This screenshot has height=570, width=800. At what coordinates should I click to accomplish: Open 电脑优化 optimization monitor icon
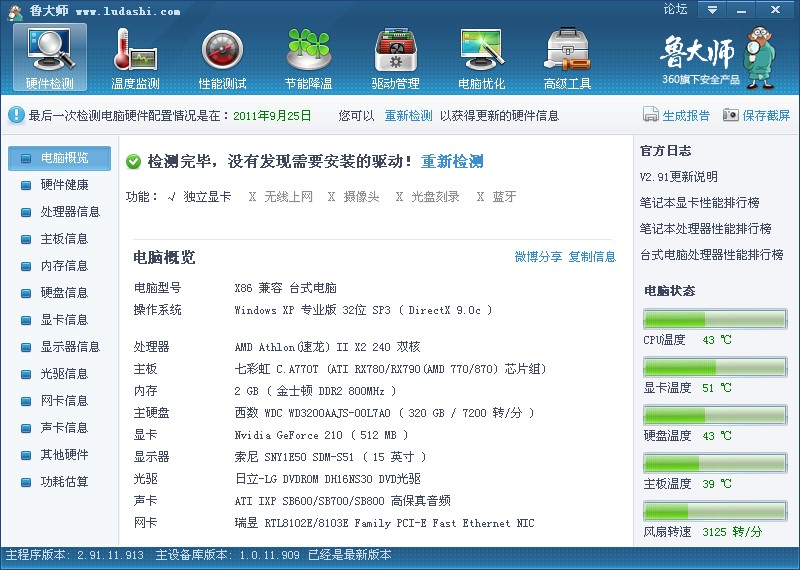pyautogui.click(x=482, y=57)
